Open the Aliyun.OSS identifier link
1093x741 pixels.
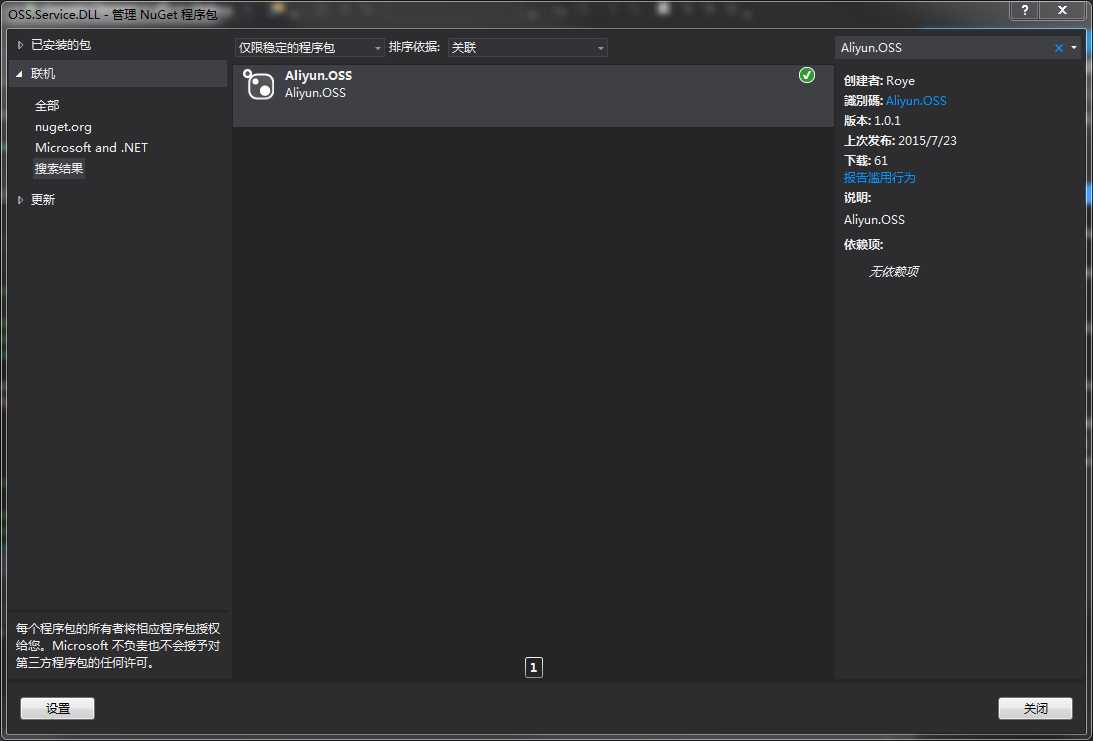916,100
